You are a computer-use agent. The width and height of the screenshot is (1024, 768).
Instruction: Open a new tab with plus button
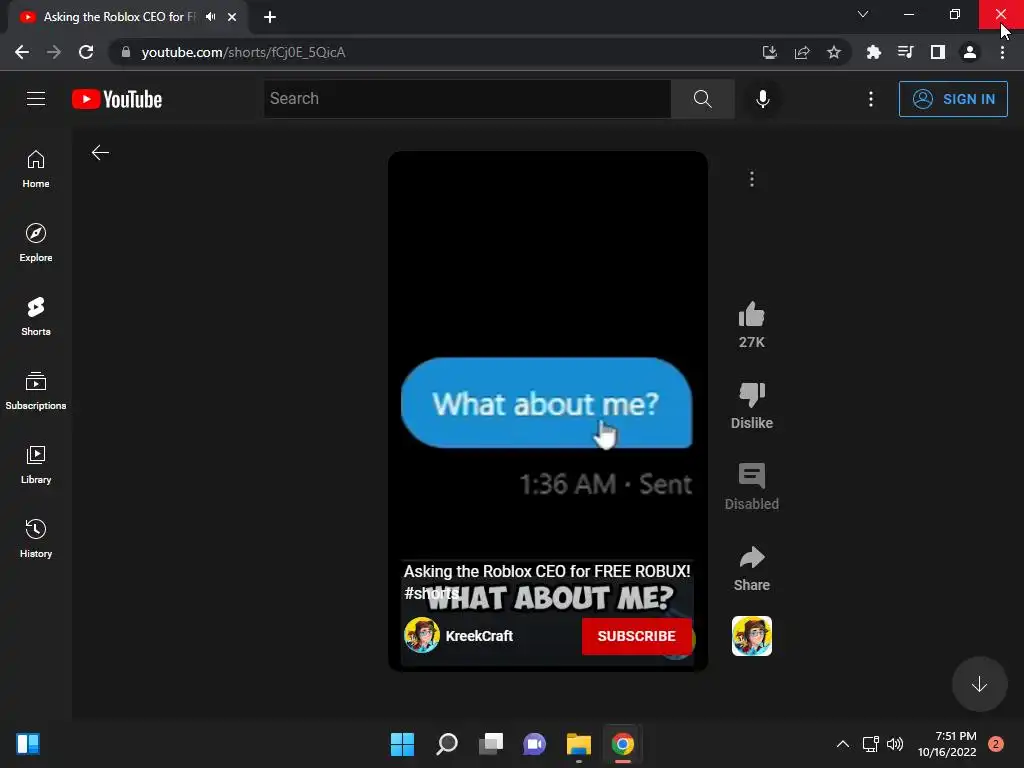tap(270, 17)
